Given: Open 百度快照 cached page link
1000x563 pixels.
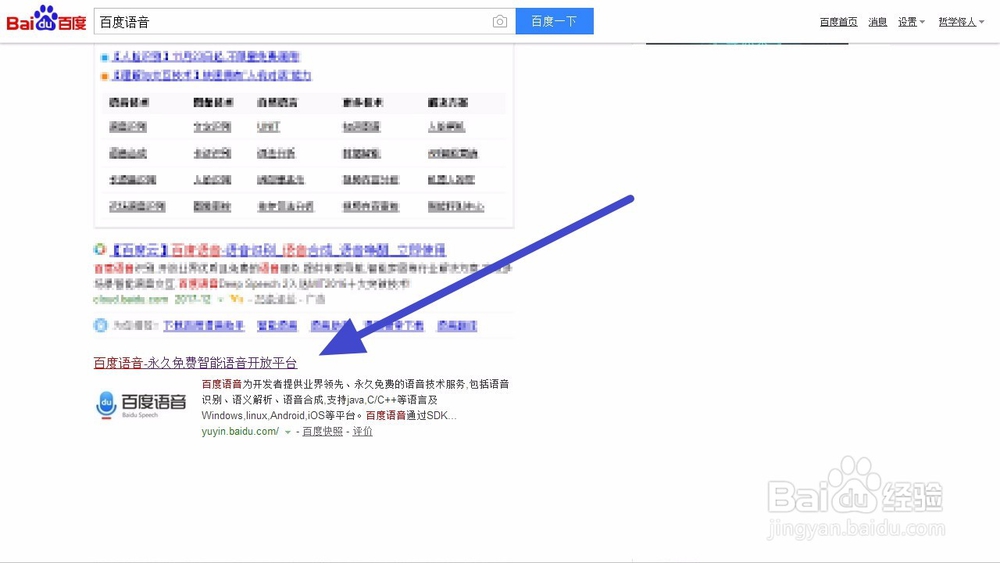Looking at the screenshot, I should [322, 432].
